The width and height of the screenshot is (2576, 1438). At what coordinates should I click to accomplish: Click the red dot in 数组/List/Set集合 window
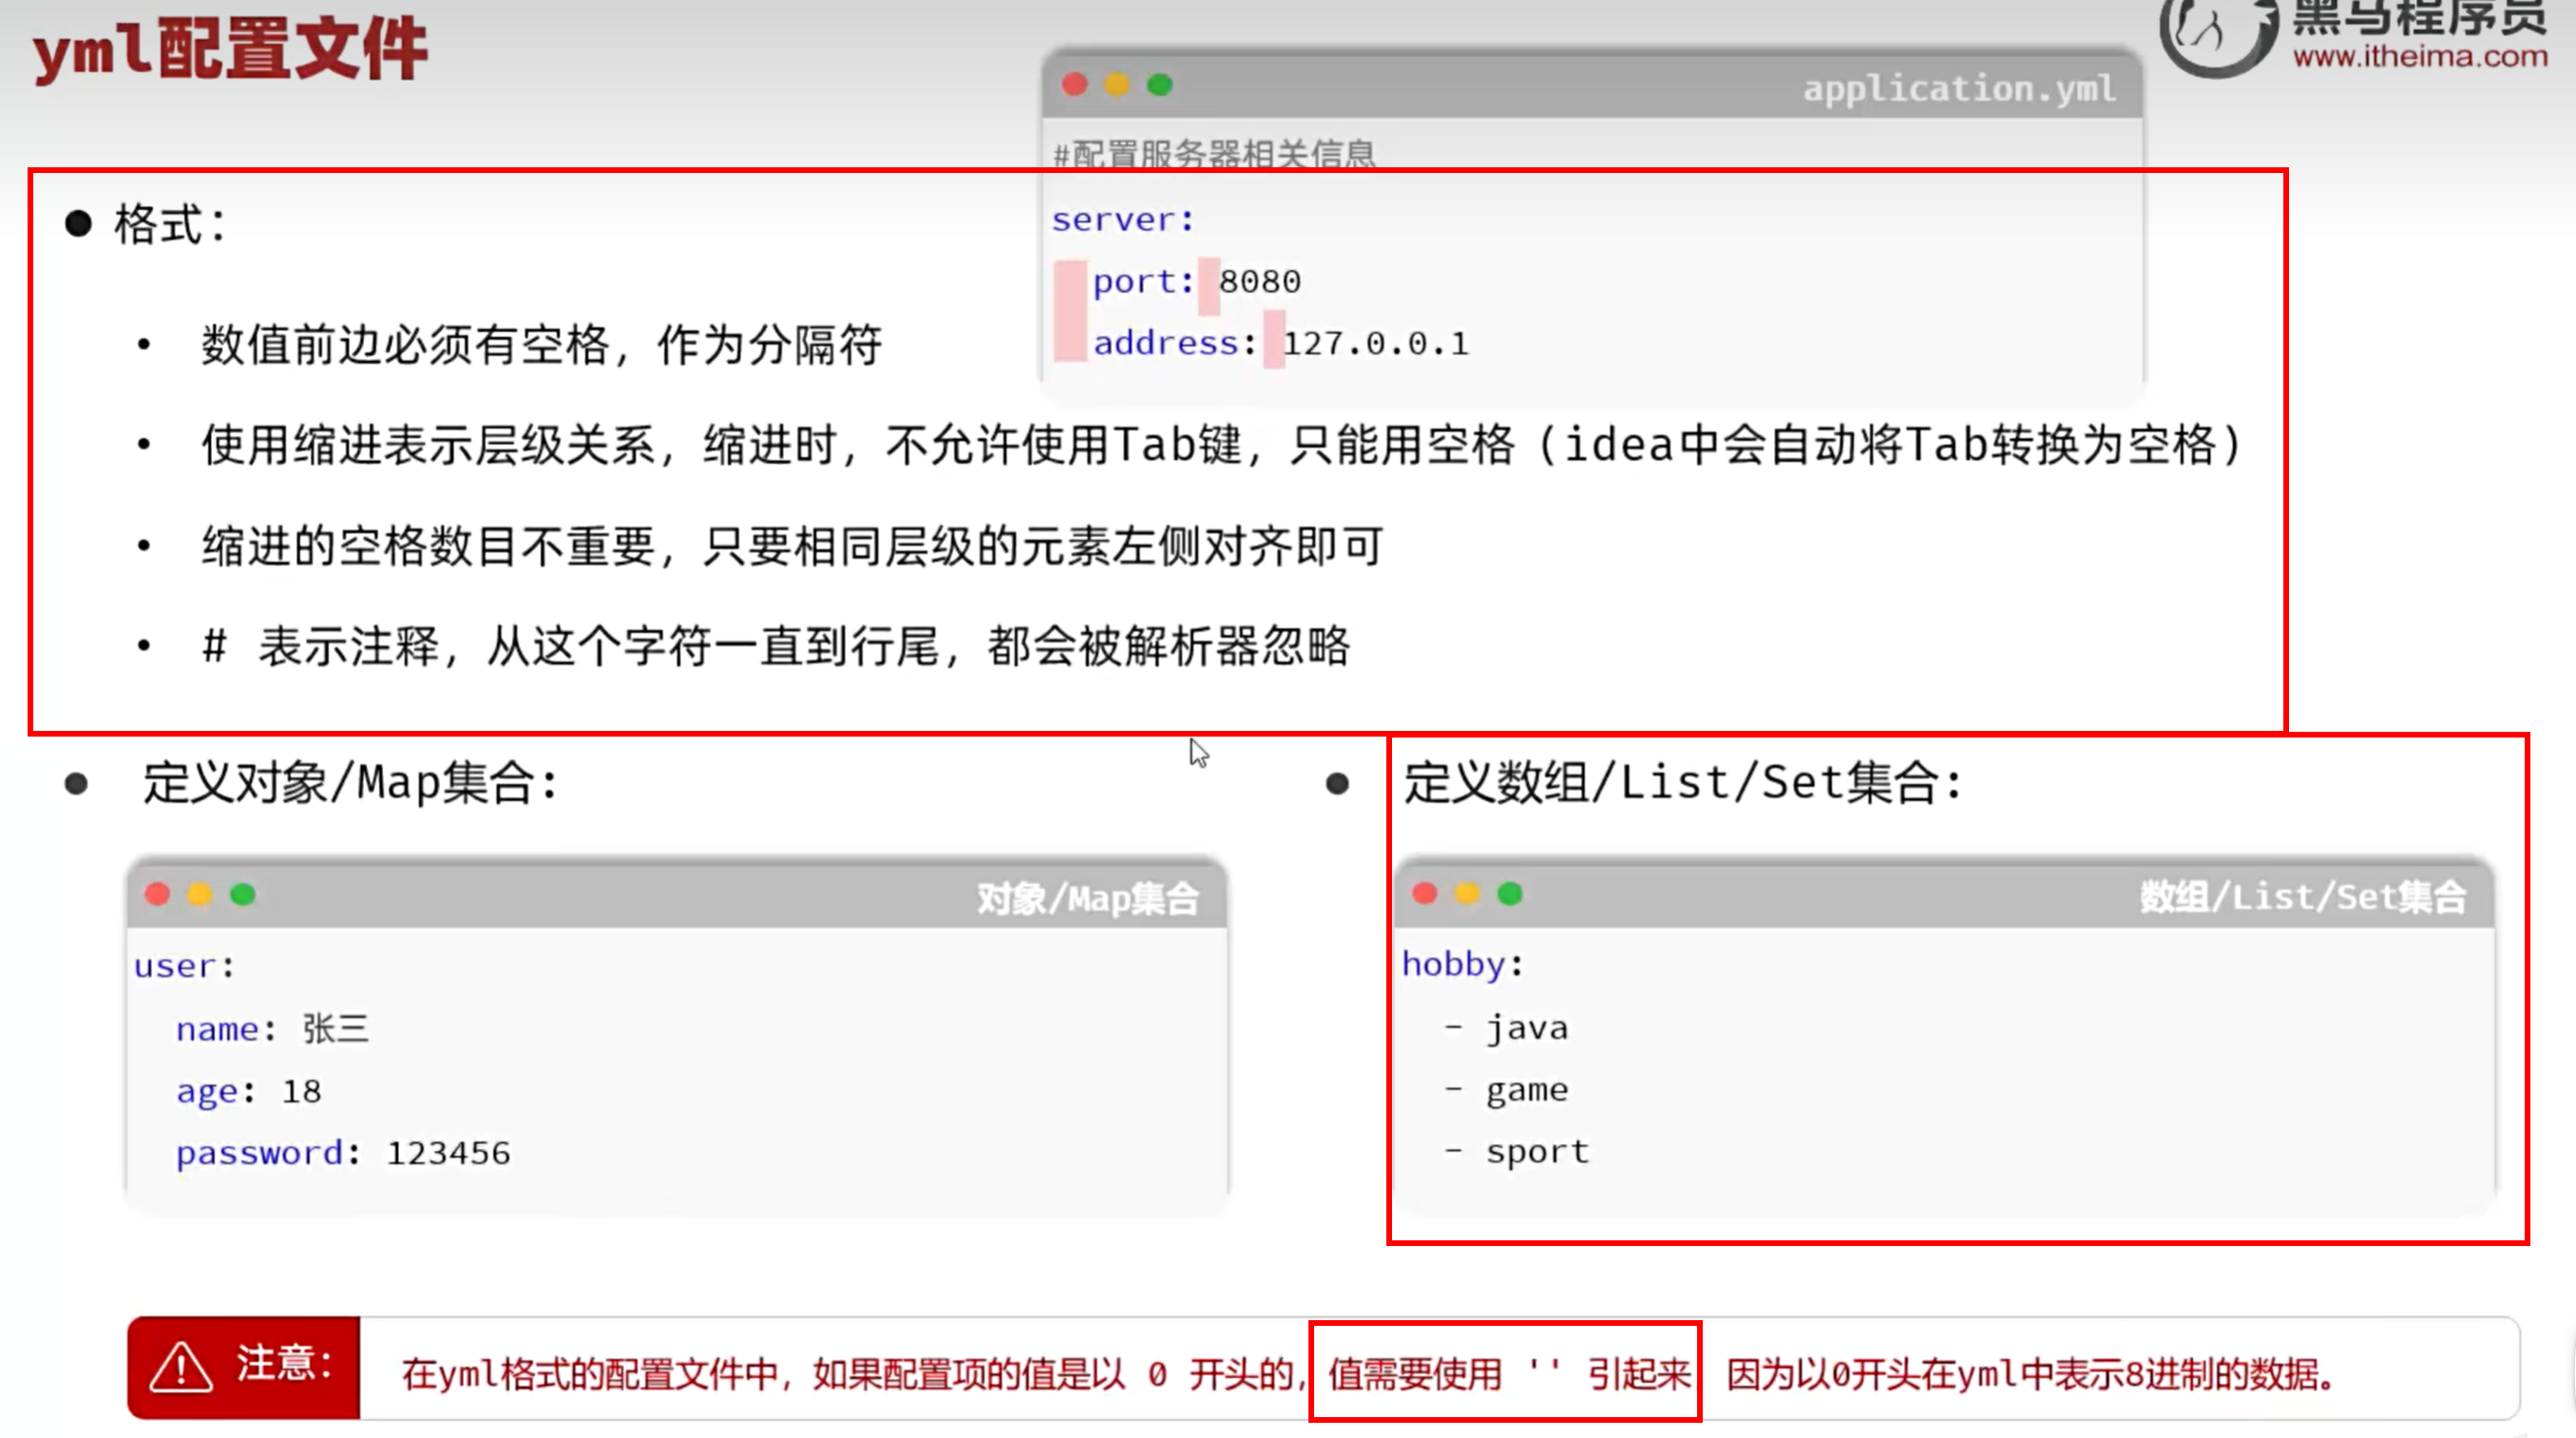(x=1425, y=893)
